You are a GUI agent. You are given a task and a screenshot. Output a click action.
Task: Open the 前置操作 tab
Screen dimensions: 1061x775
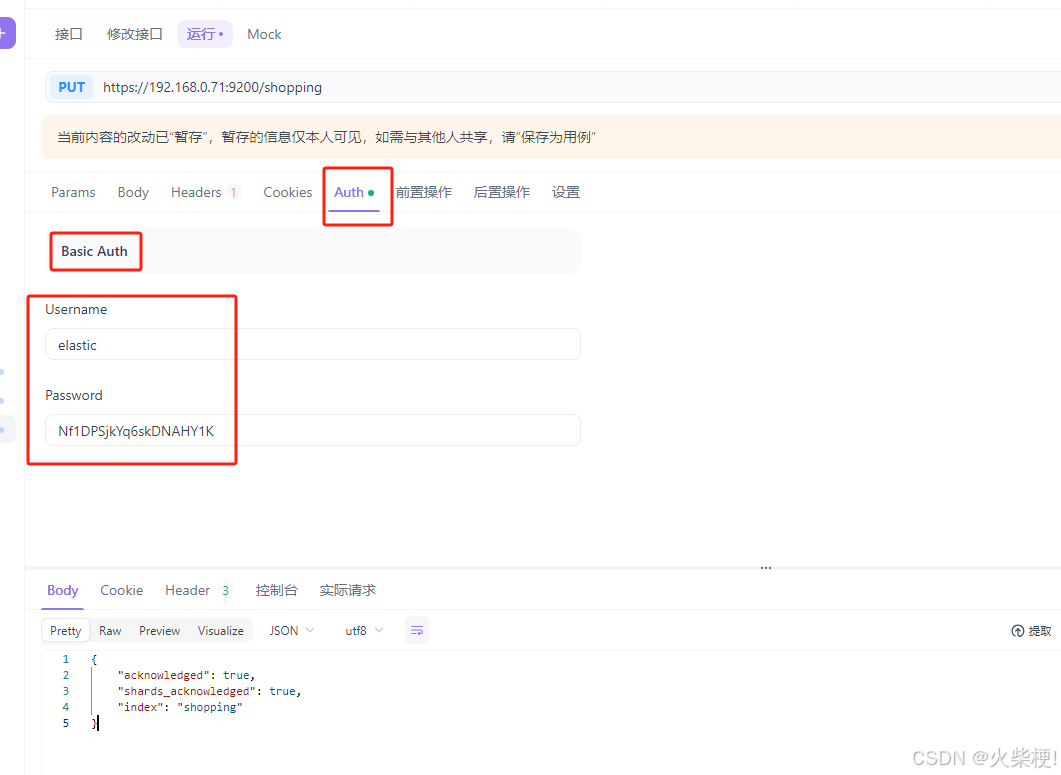point(424,192)
